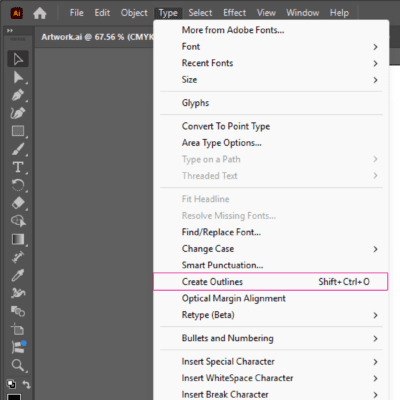Select the Direct Selection tool
Viewport: 400px width, 400px height.
[18, 77]
